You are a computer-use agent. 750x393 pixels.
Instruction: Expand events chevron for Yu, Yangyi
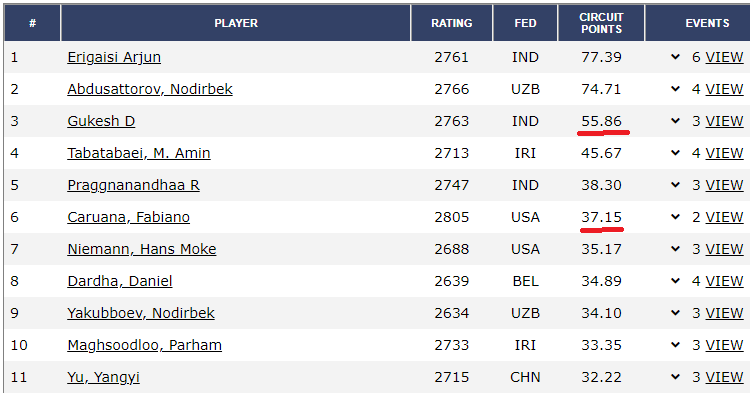(x=675, y=377)
